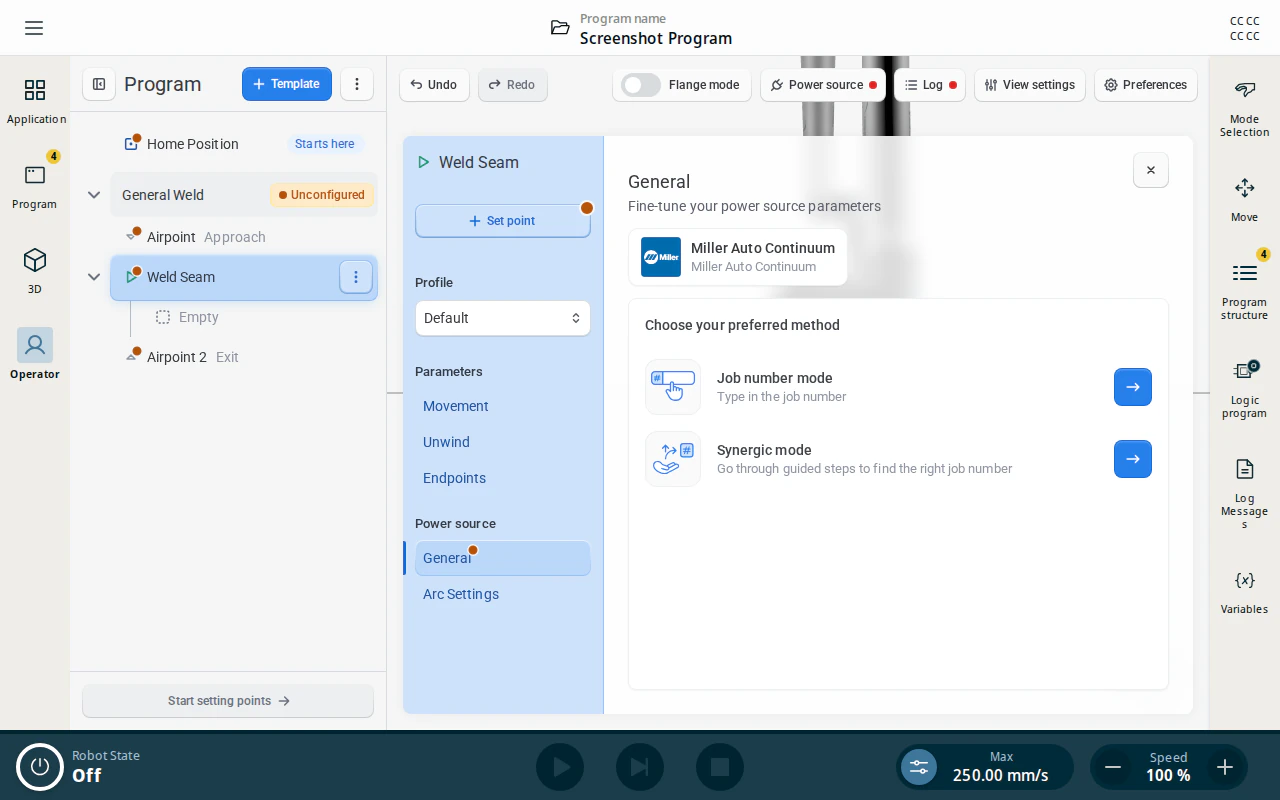Click the Set point button

point(502,221)
